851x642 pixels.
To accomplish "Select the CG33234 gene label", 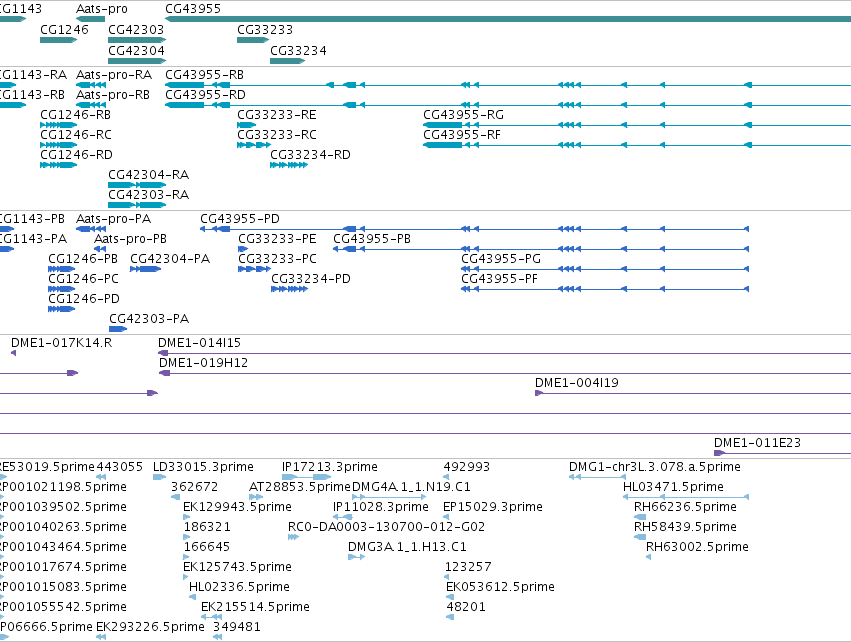I will [x=298, y=50].
